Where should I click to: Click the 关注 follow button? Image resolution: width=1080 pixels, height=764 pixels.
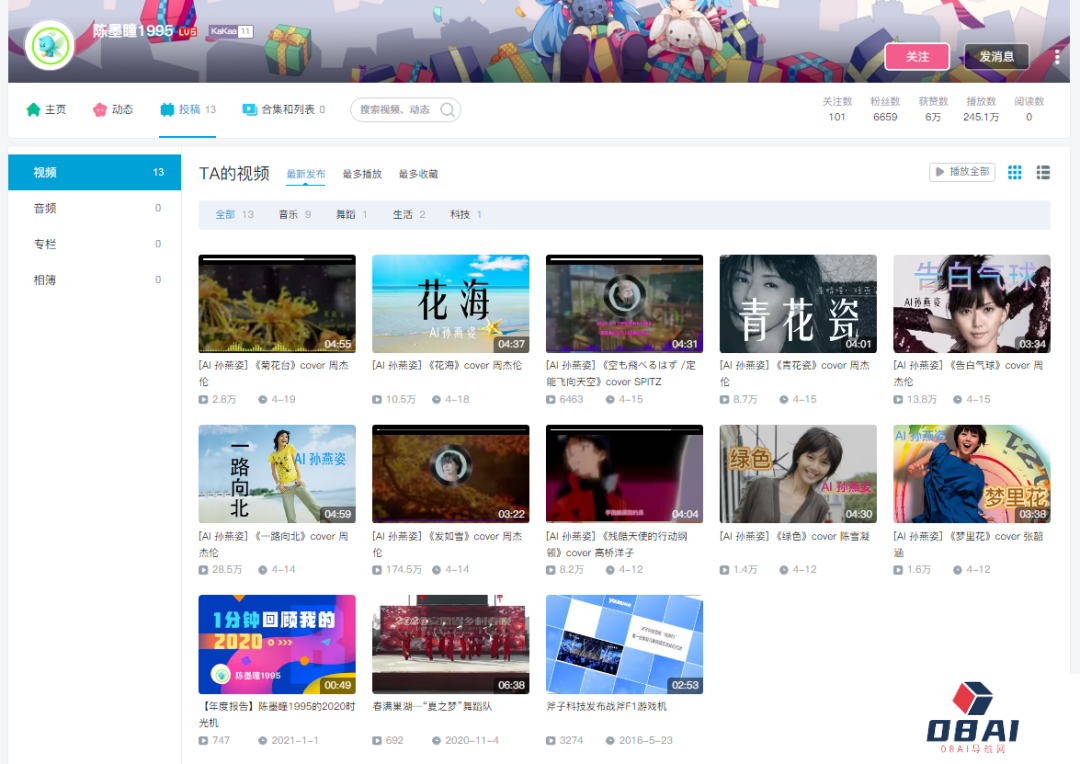click(x=917, y=57)
